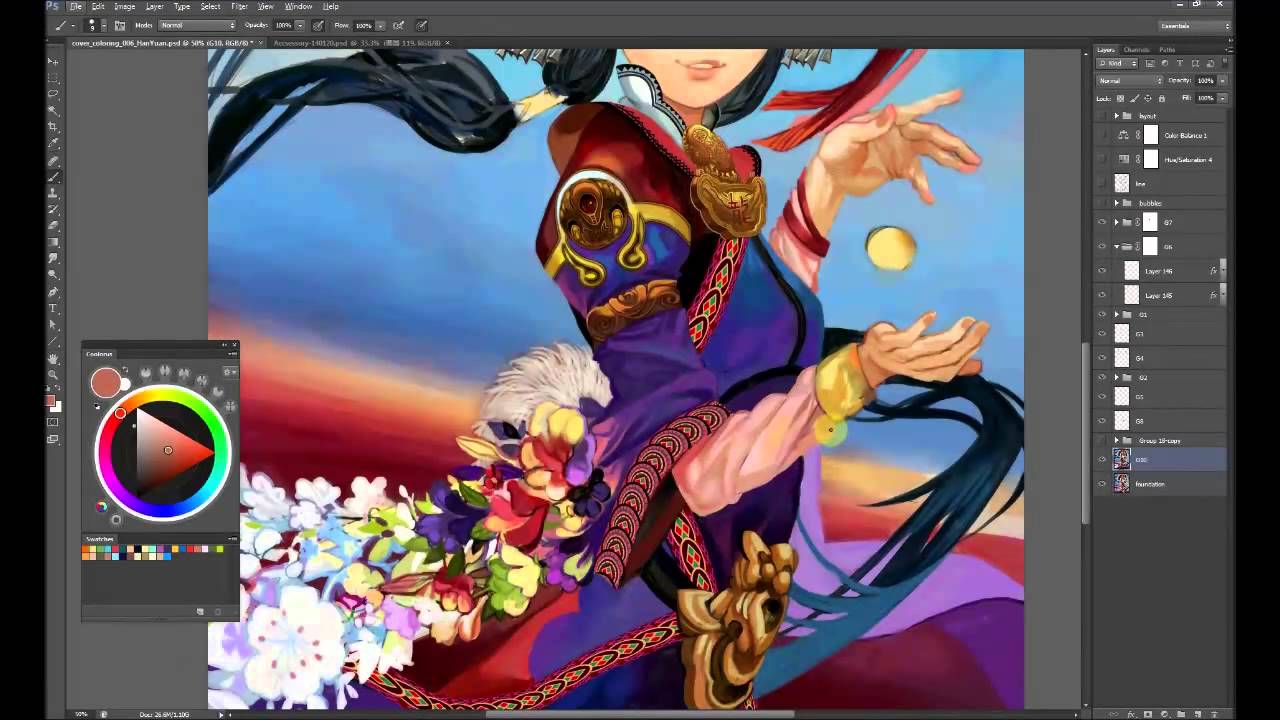Collapse the G6 group
Viewport: 1280px width, 720px height.
pos(1116,246)
